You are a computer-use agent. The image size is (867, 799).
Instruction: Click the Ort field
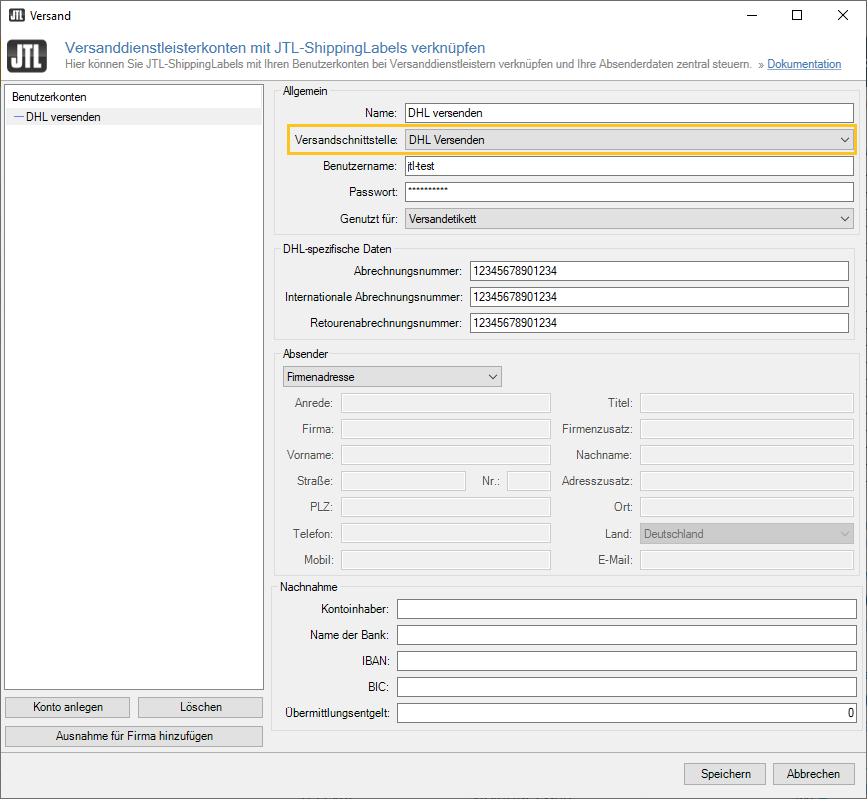746,507
